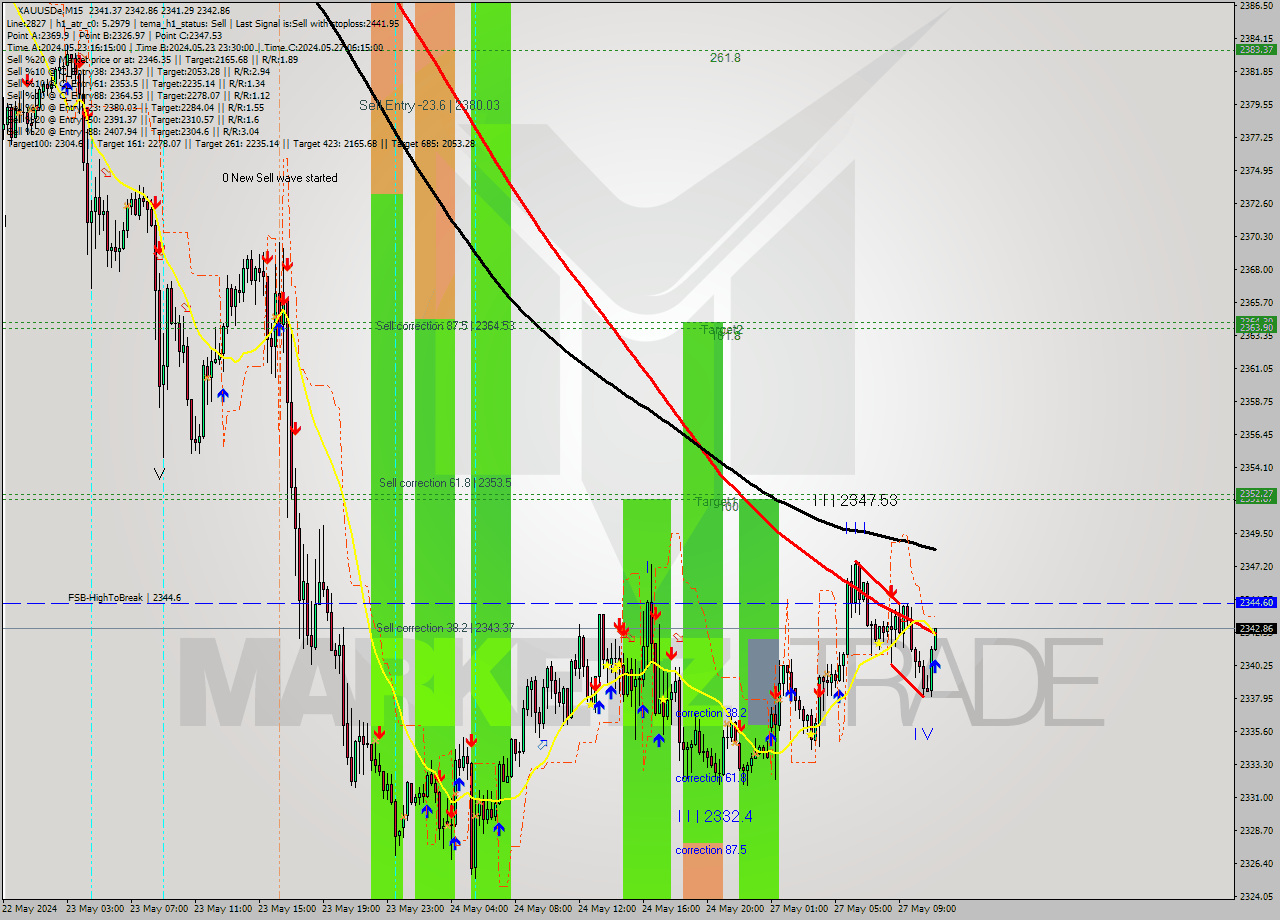
Task: Select the 2331.00 price axis label
Action: tap(1256, 797)
